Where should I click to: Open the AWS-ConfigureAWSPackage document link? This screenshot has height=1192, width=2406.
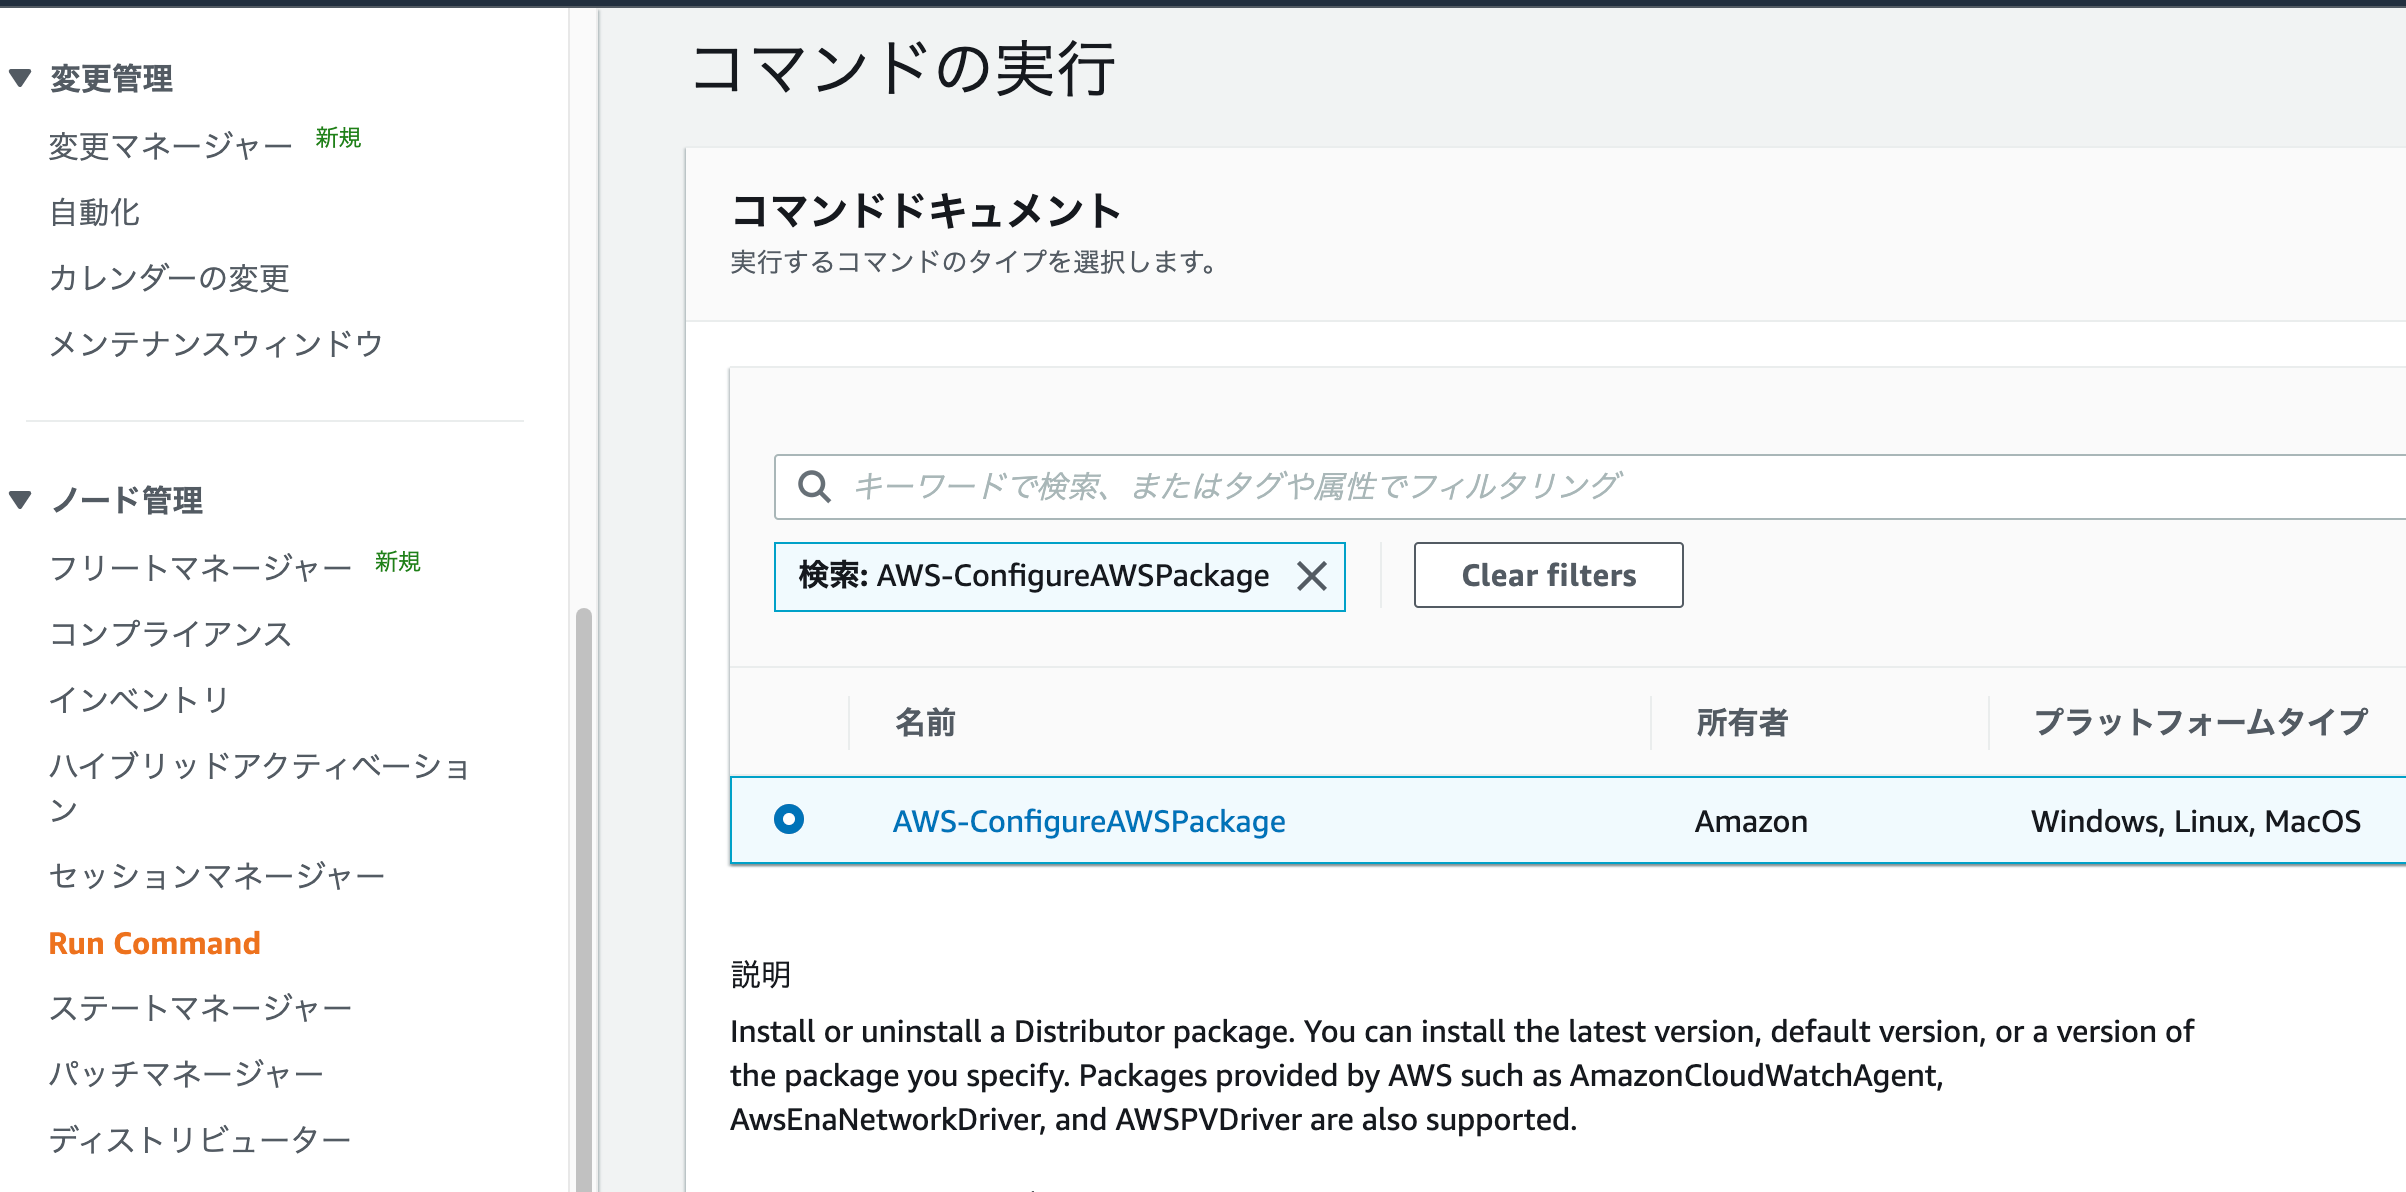(x=1088, y=821)
